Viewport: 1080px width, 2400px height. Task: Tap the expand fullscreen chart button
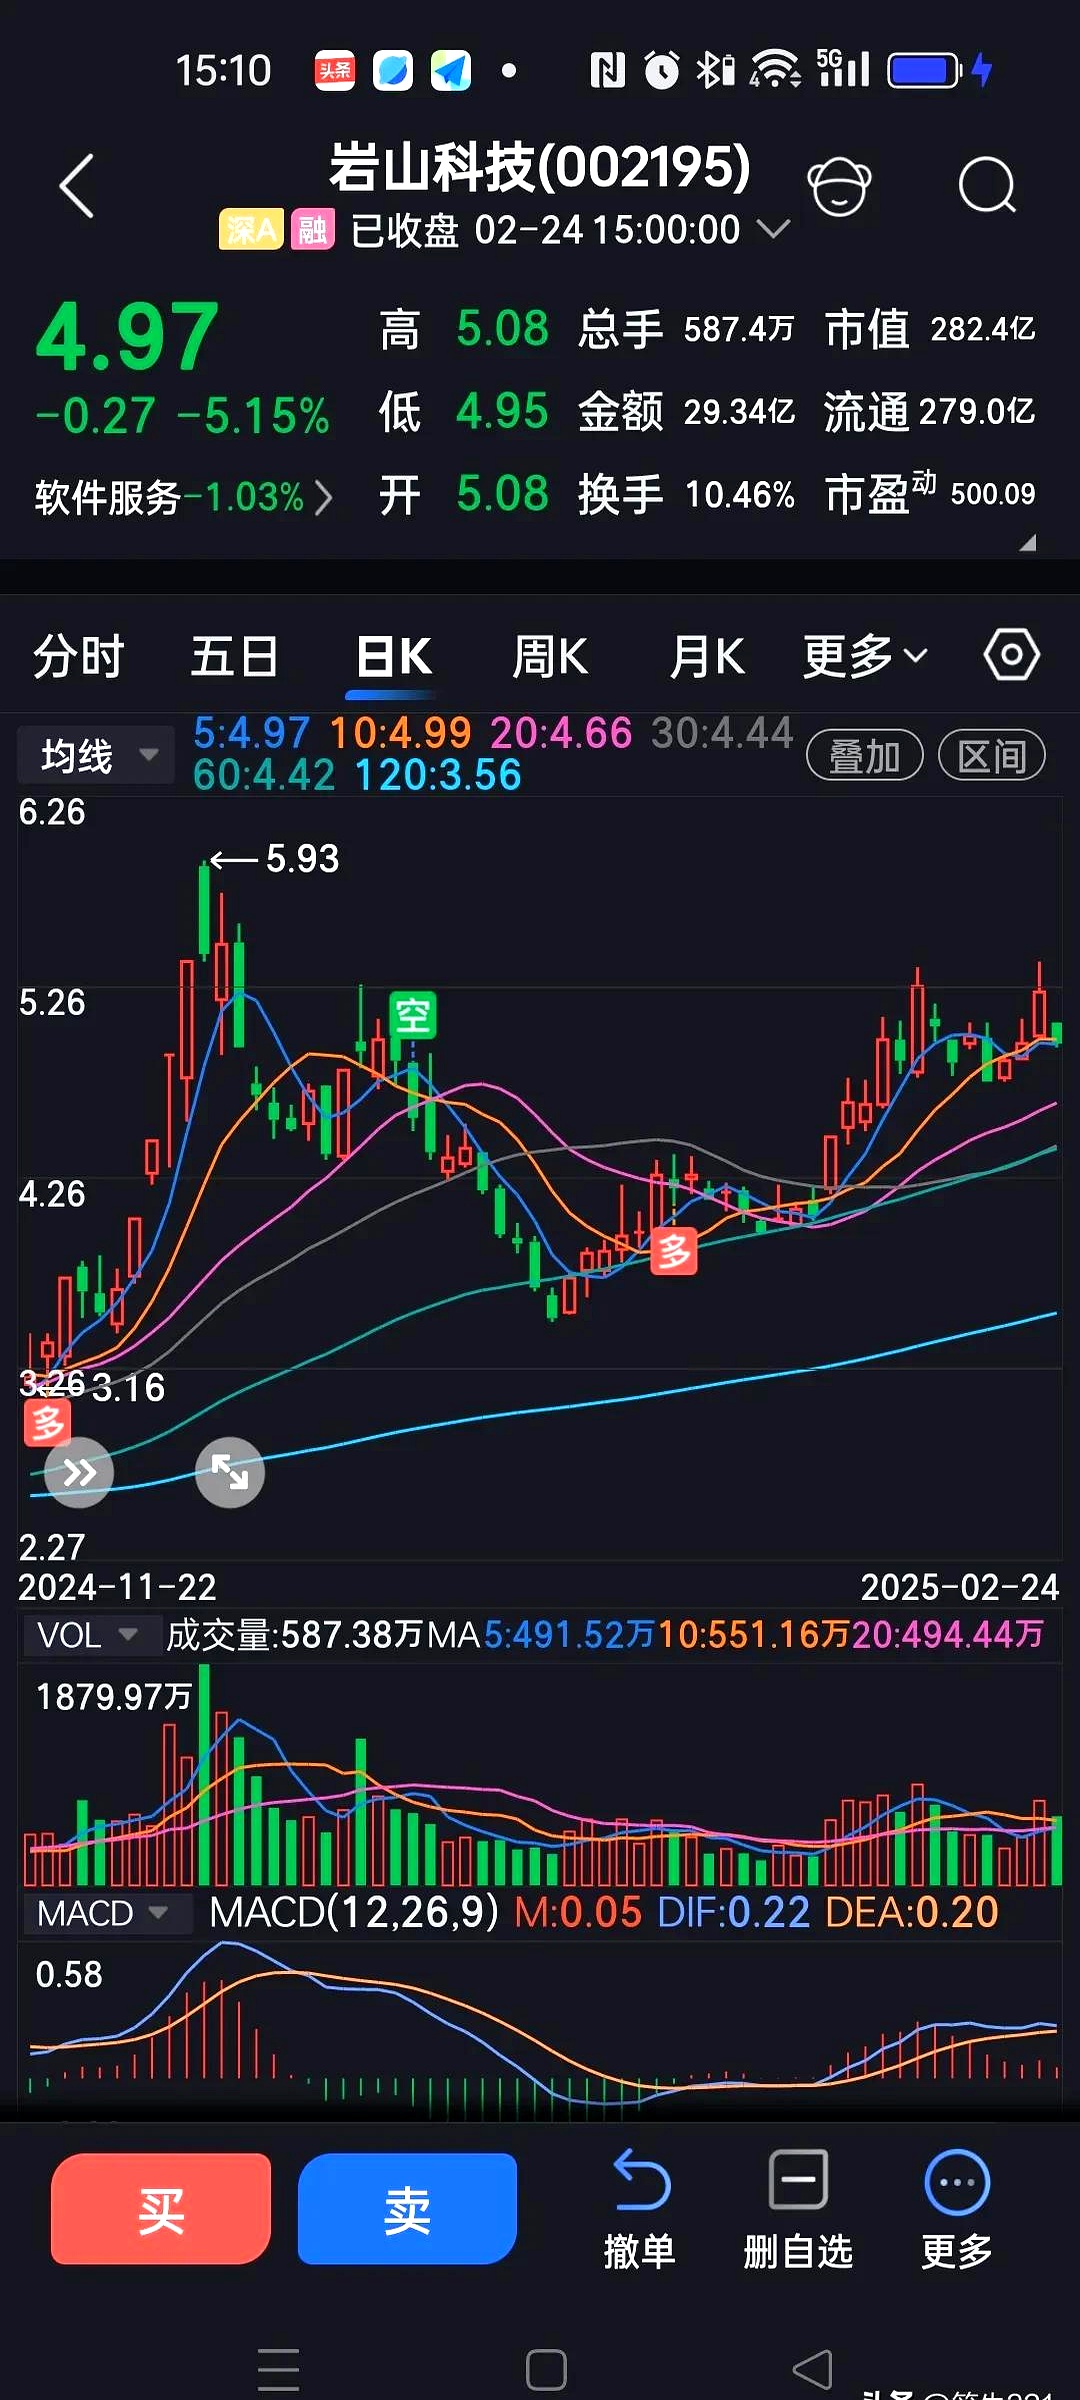(x=230, y=1472)
